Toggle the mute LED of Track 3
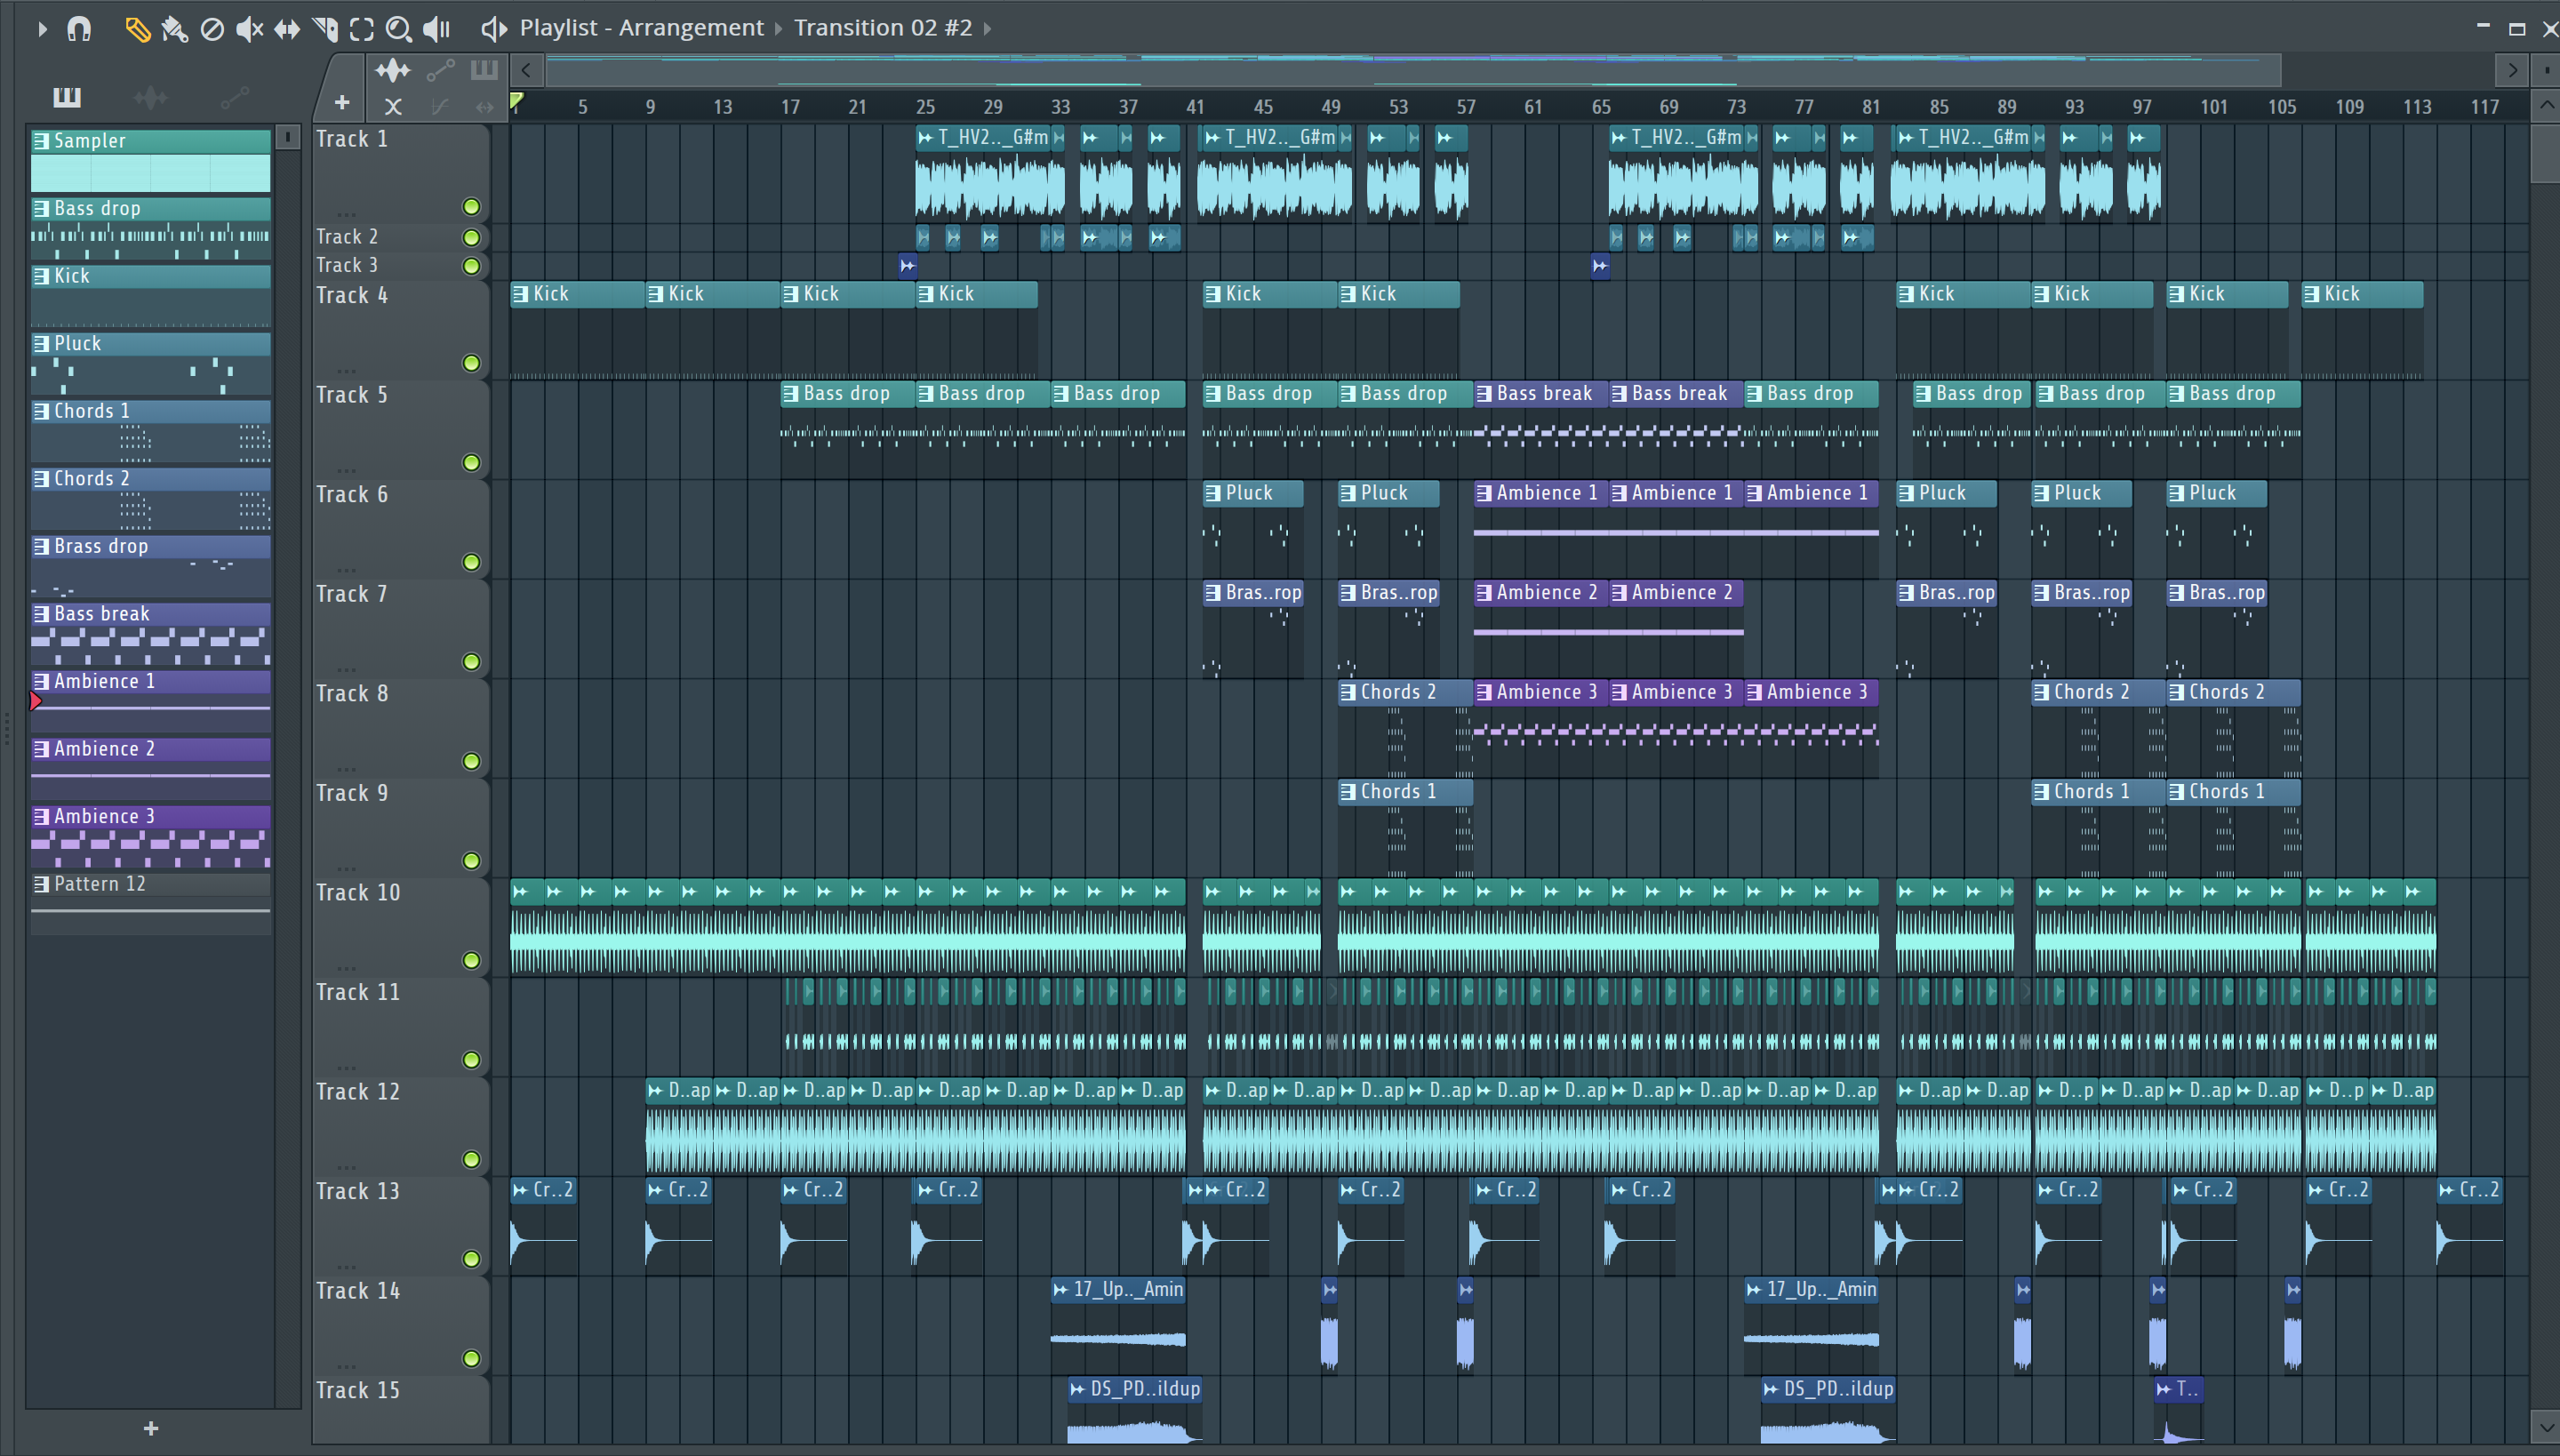 tap(471, 266)
